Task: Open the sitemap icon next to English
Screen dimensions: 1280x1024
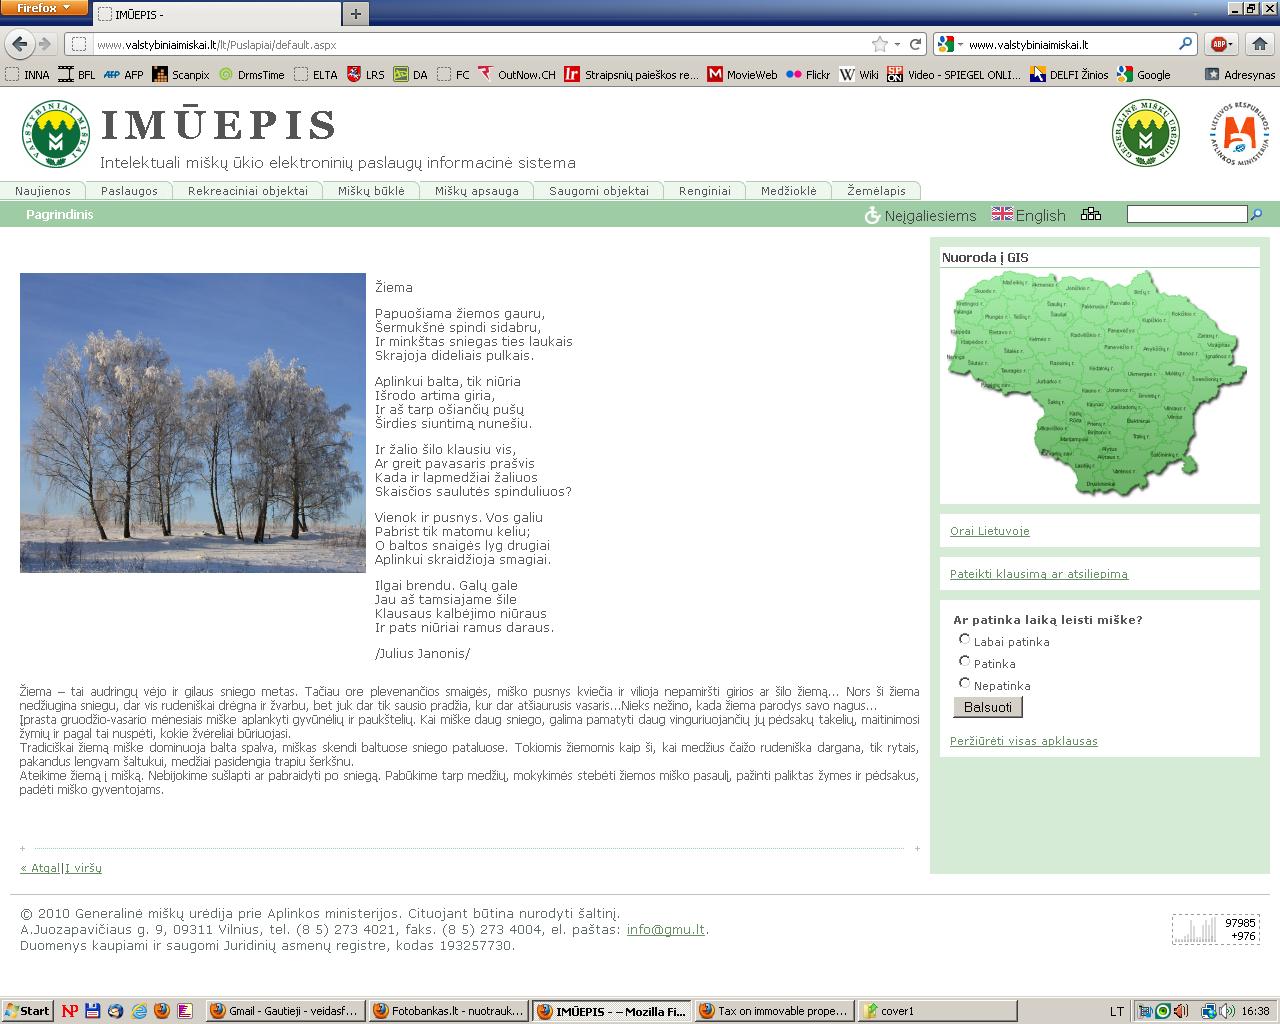Action: 1091,214
